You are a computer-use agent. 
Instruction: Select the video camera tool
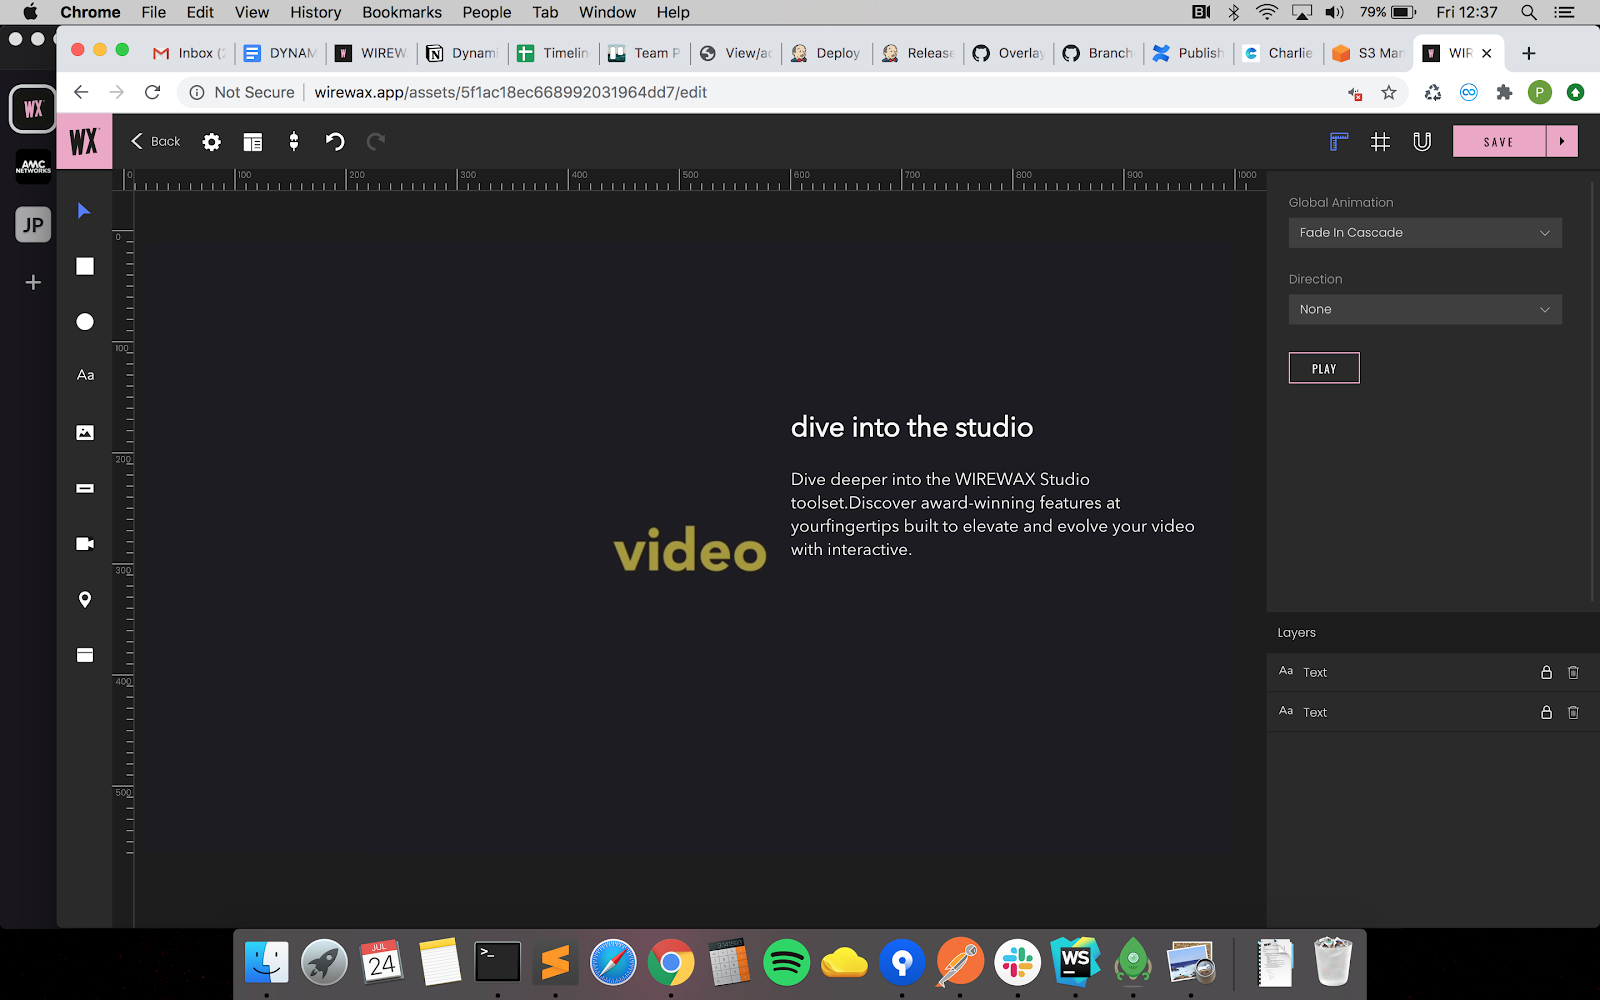pyautogui.click(x=85, y=544)
